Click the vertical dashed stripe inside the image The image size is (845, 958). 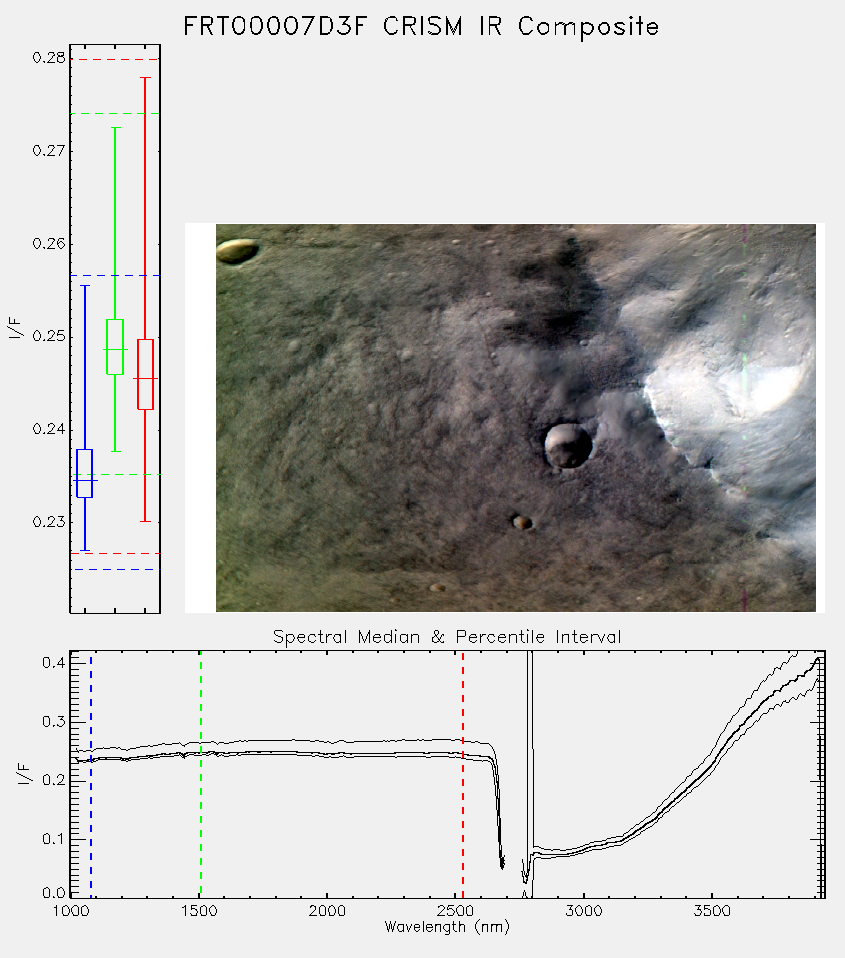tap(744, 417)
